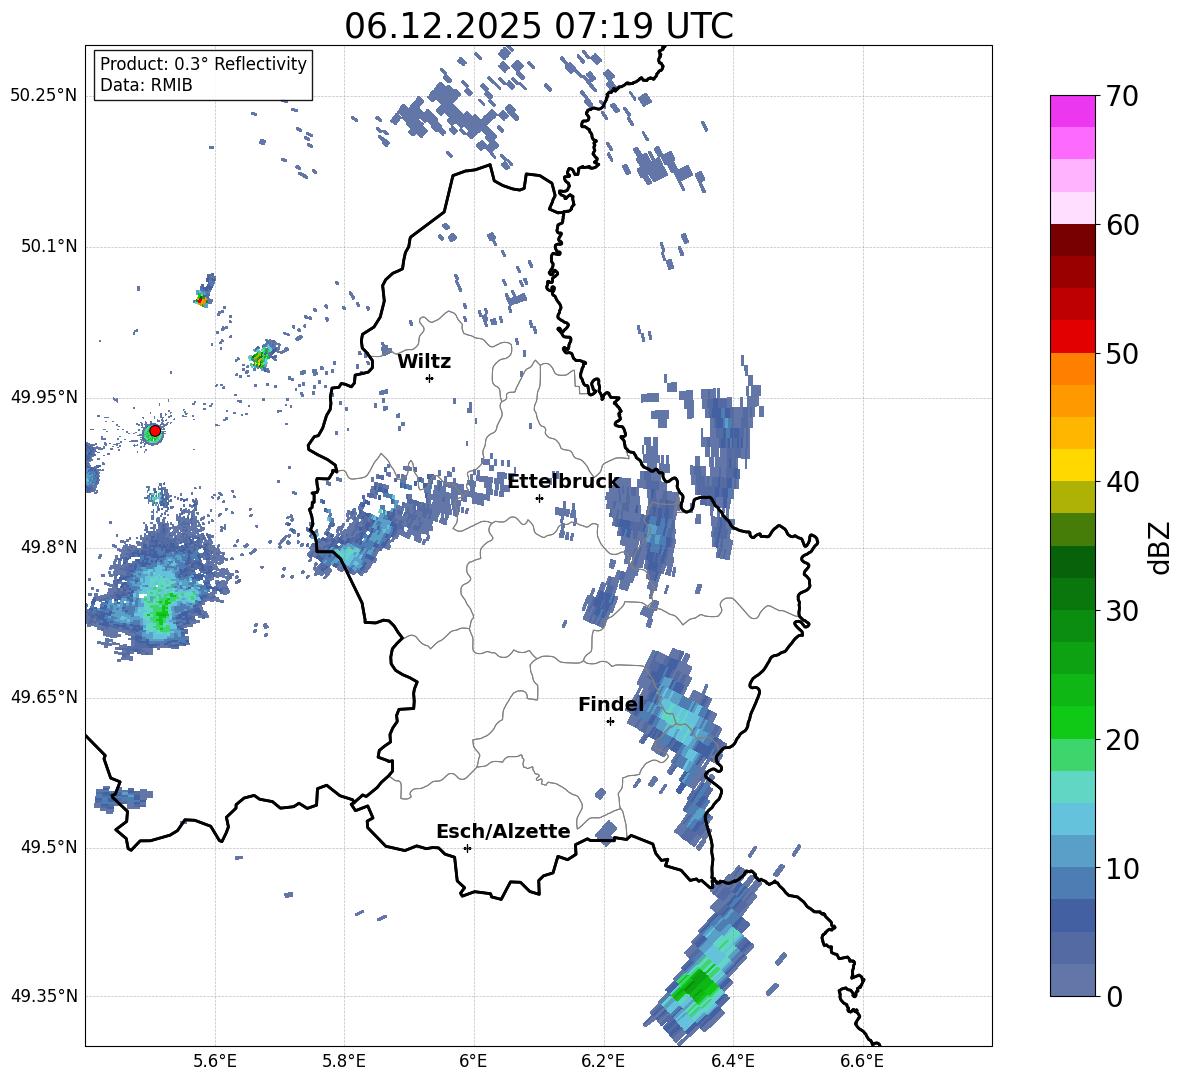This screenshot has width=1184, height=1081.
Task: Click the colorbar tick label 10
Action: point(1122,868)
